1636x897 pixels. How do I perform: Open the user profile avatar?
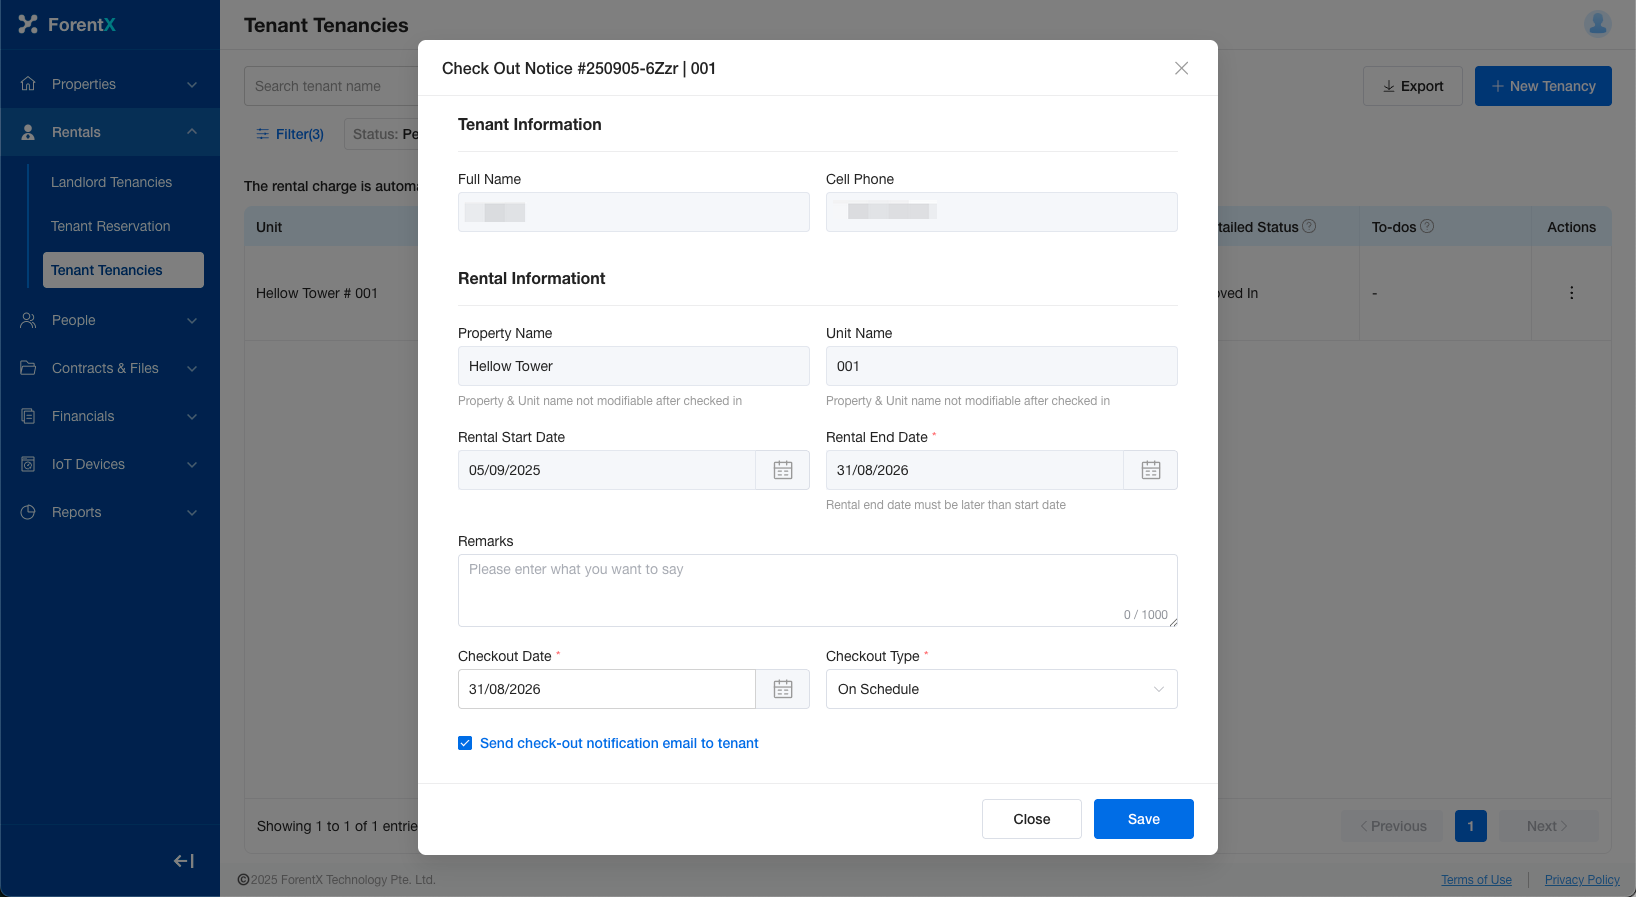click(1597, 24)
